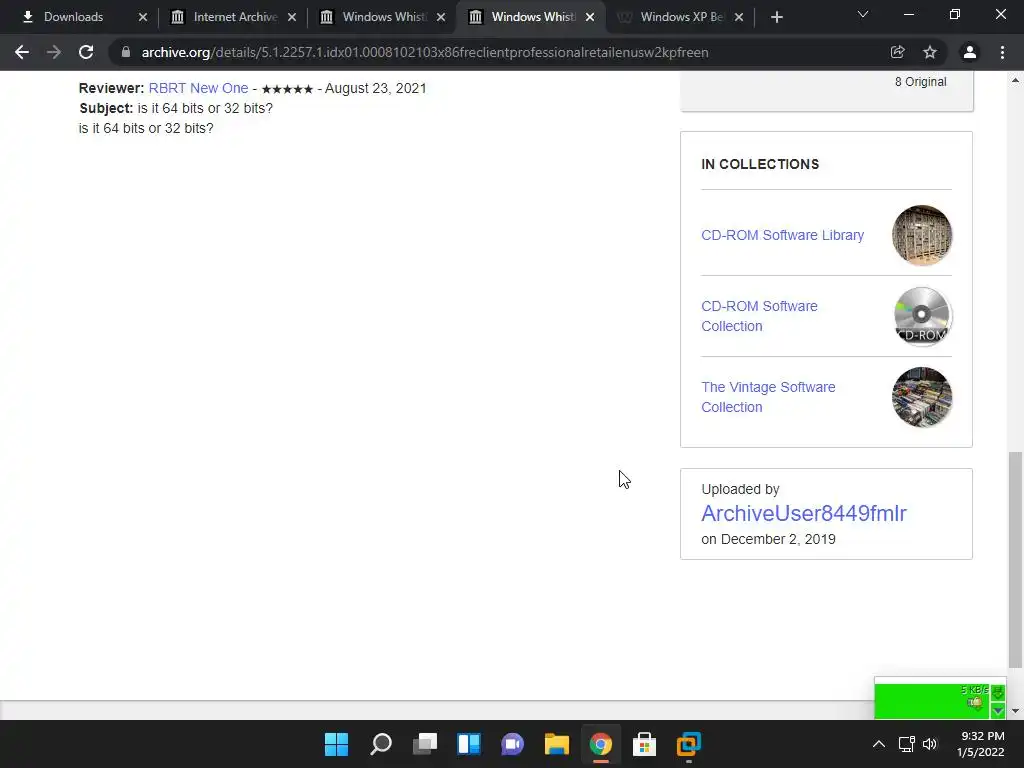The width and height of the screenshot is (1024, 768).
Task: Open VMware app on taskbar
Action: pos(688,744)
